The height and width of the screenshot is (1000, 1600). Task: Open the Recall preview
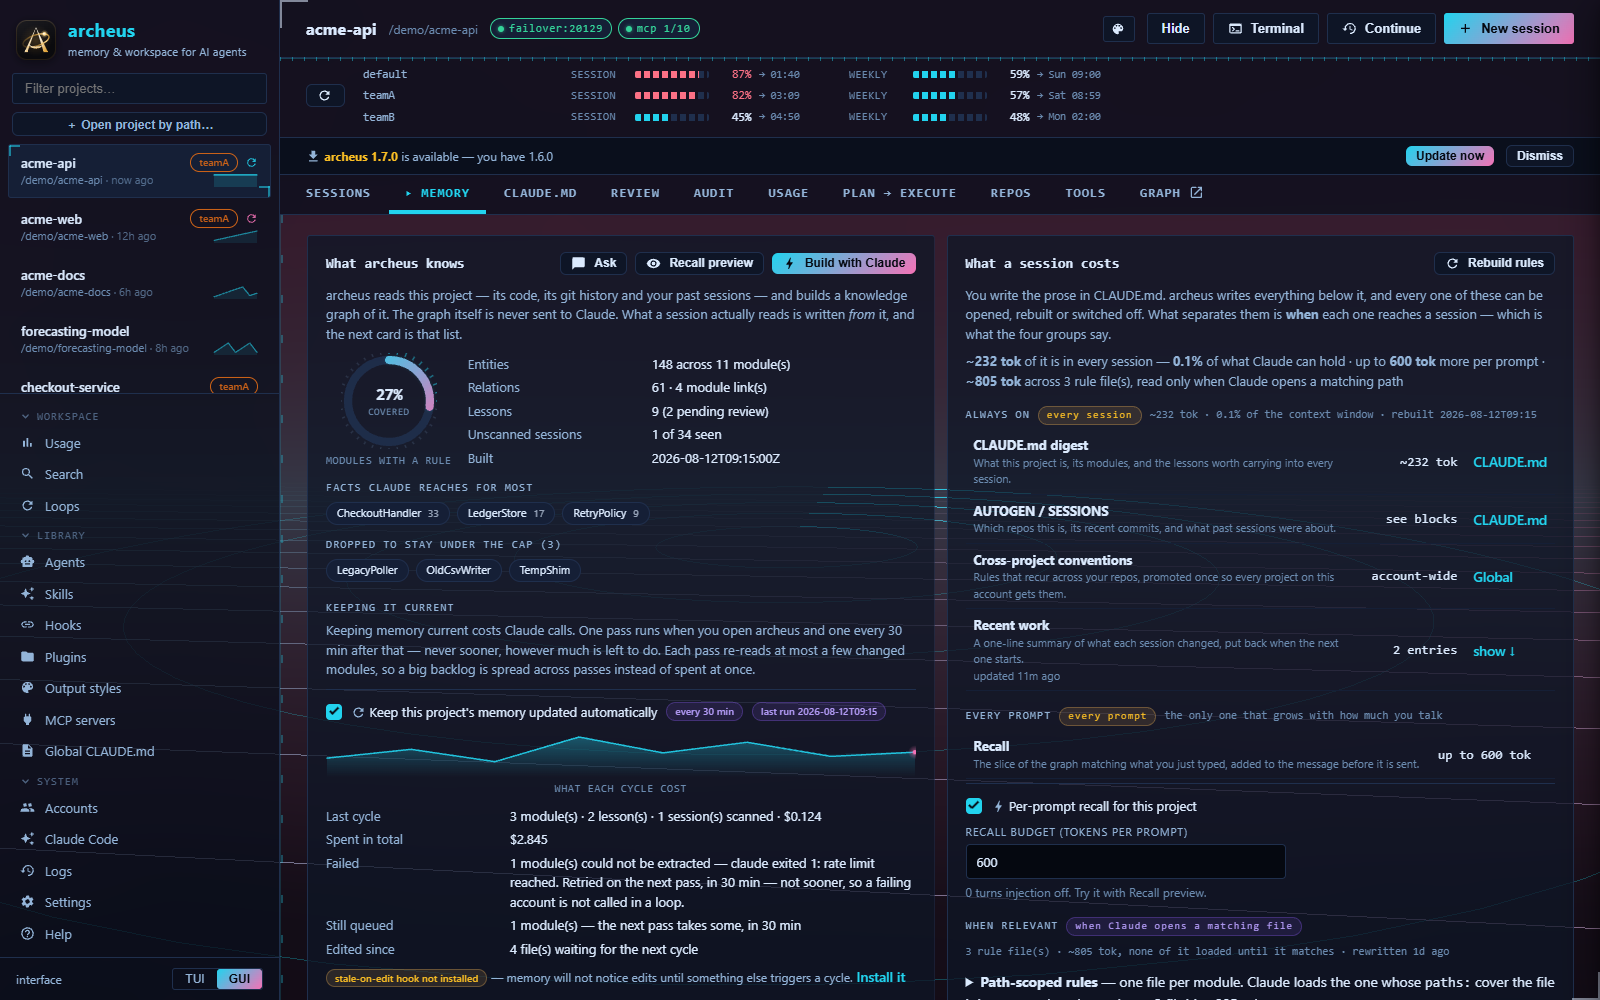click(699, 263)
